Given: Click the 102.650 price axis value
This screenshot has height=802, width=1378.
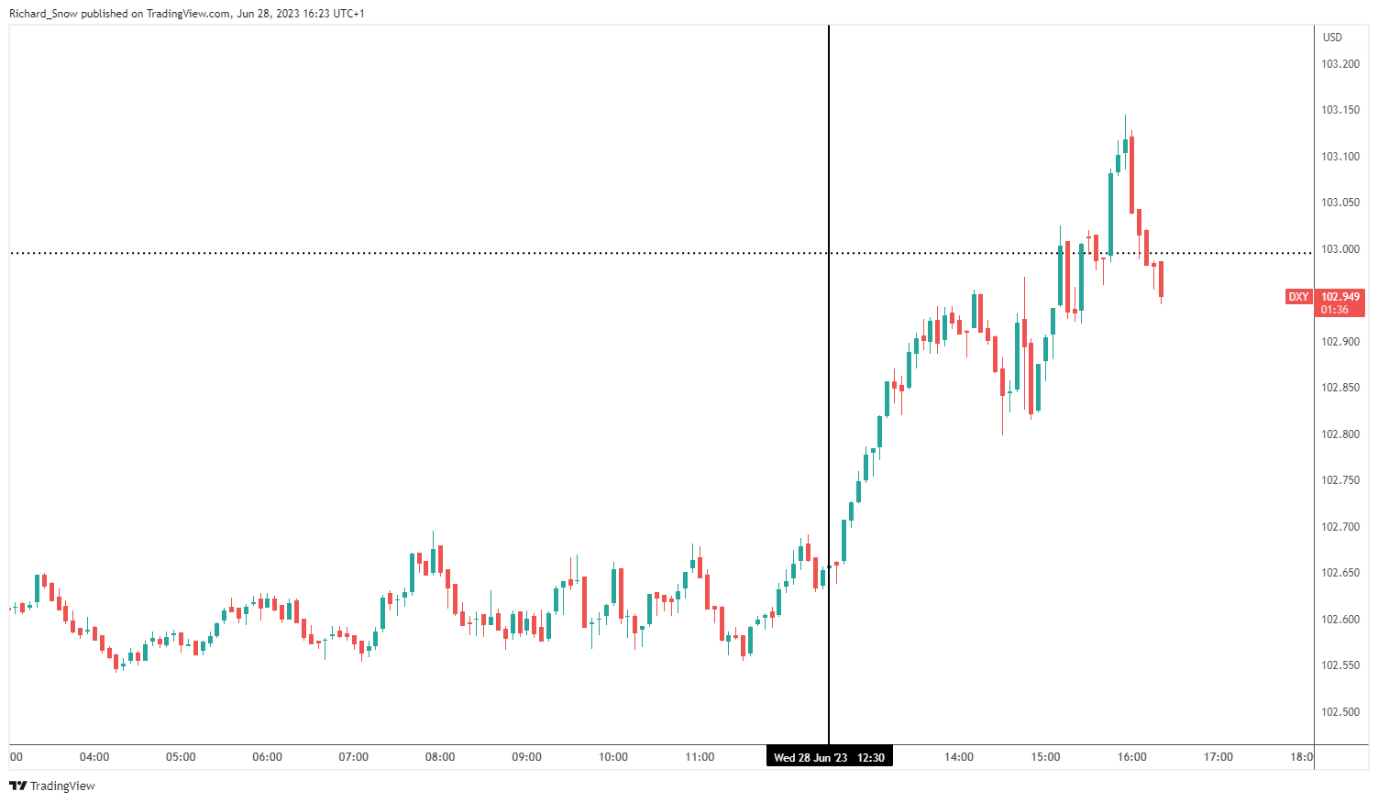Looking at the screenshot, I should 1341,574.
